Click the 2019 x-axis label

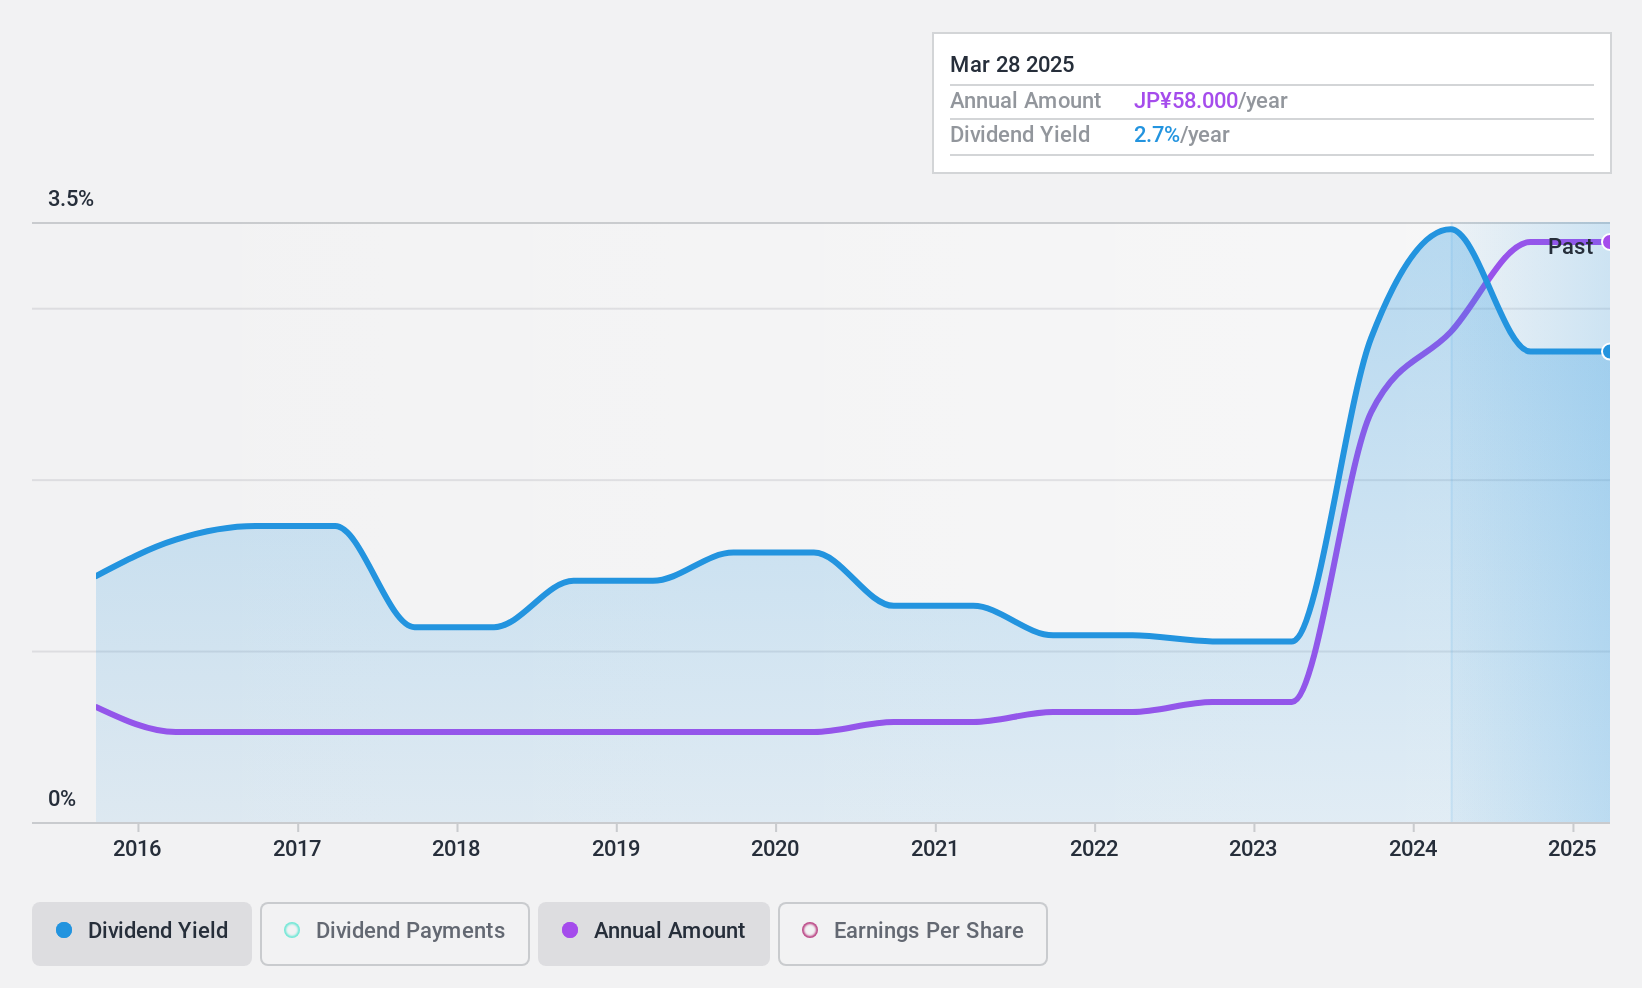(616, 849)
